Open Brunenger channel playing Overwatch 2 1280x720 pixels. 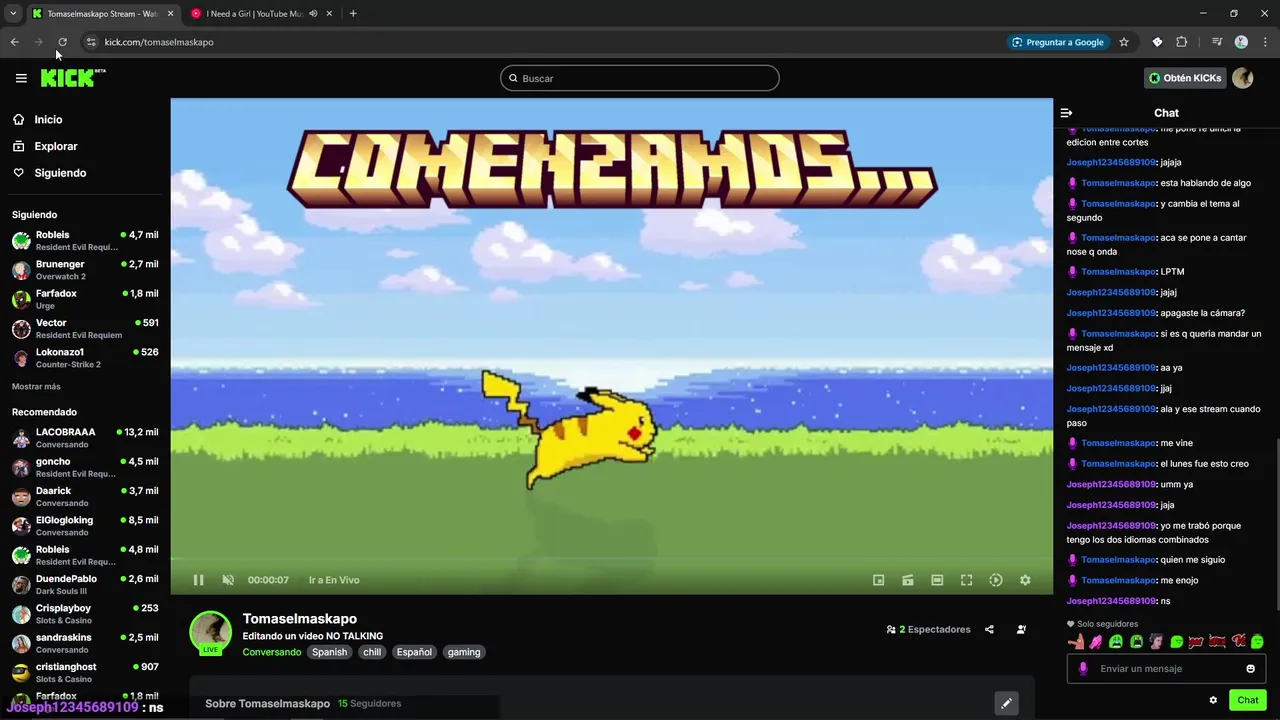coord(85,270)
